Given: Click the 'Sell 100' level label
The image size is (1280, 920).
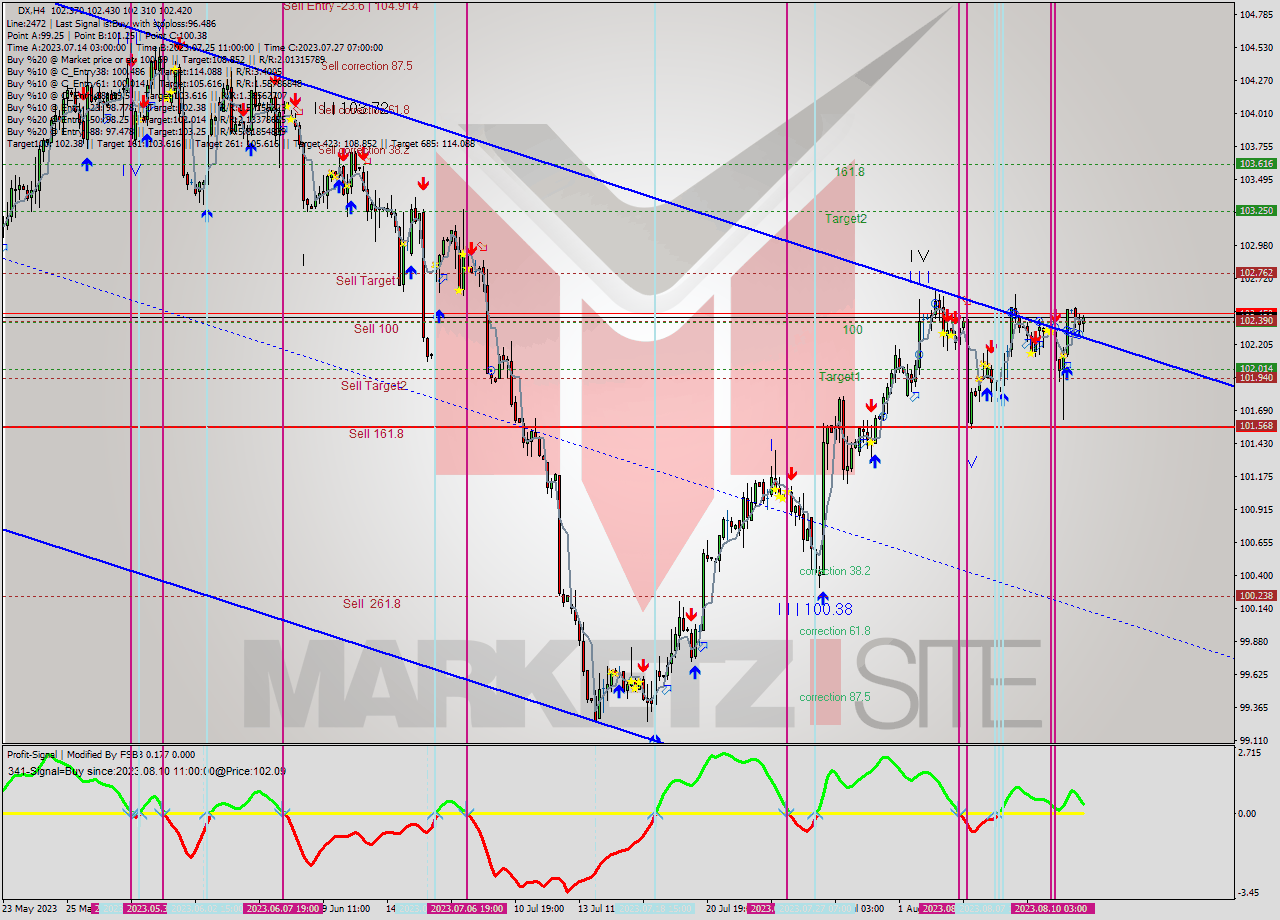Looking at the screenshot, I should [376, 328].
